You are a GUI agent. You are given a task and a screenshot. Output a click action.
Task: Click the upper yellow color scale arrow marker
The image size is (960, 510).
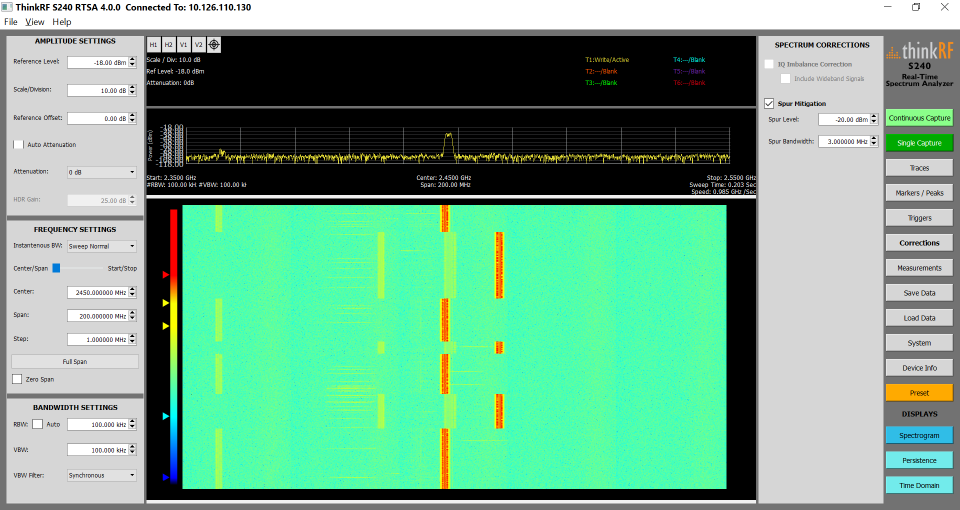(165, 303)
